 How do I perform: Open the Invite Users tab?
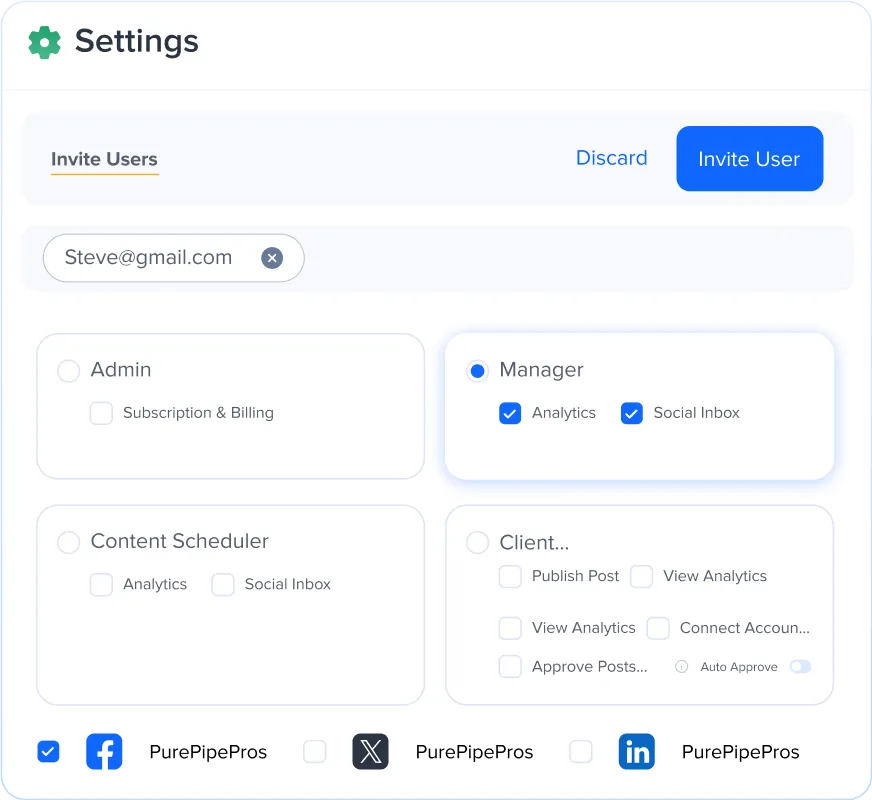[105, 160]
